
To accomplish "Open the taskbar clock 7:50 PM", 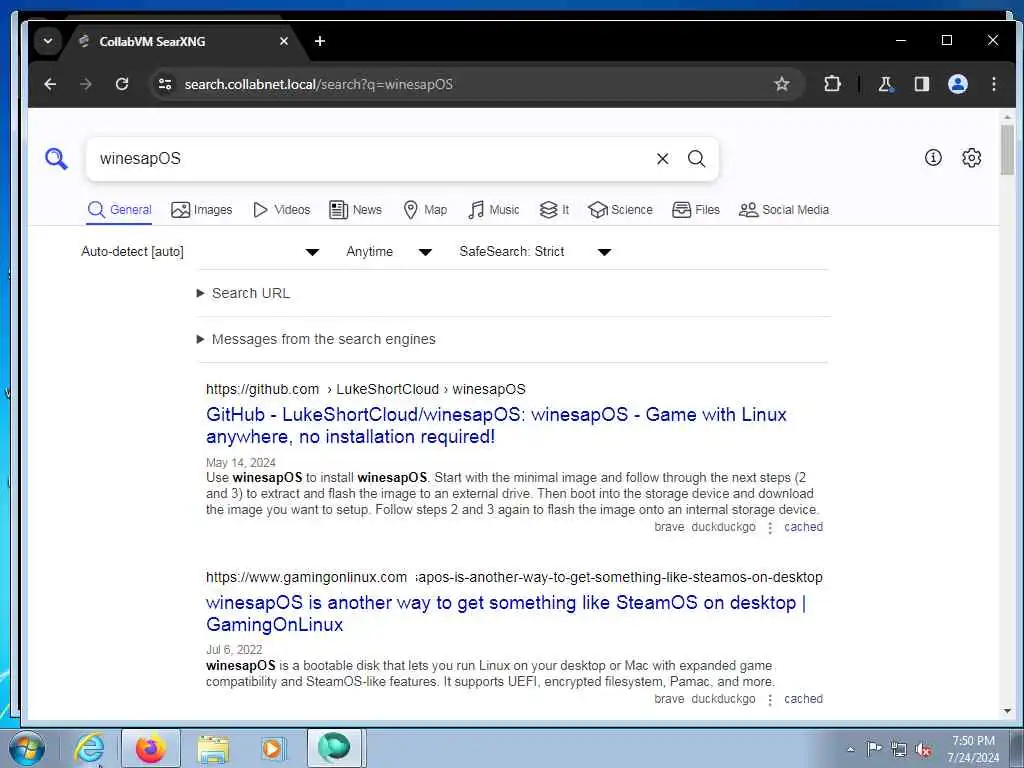I will coord(973,749).
